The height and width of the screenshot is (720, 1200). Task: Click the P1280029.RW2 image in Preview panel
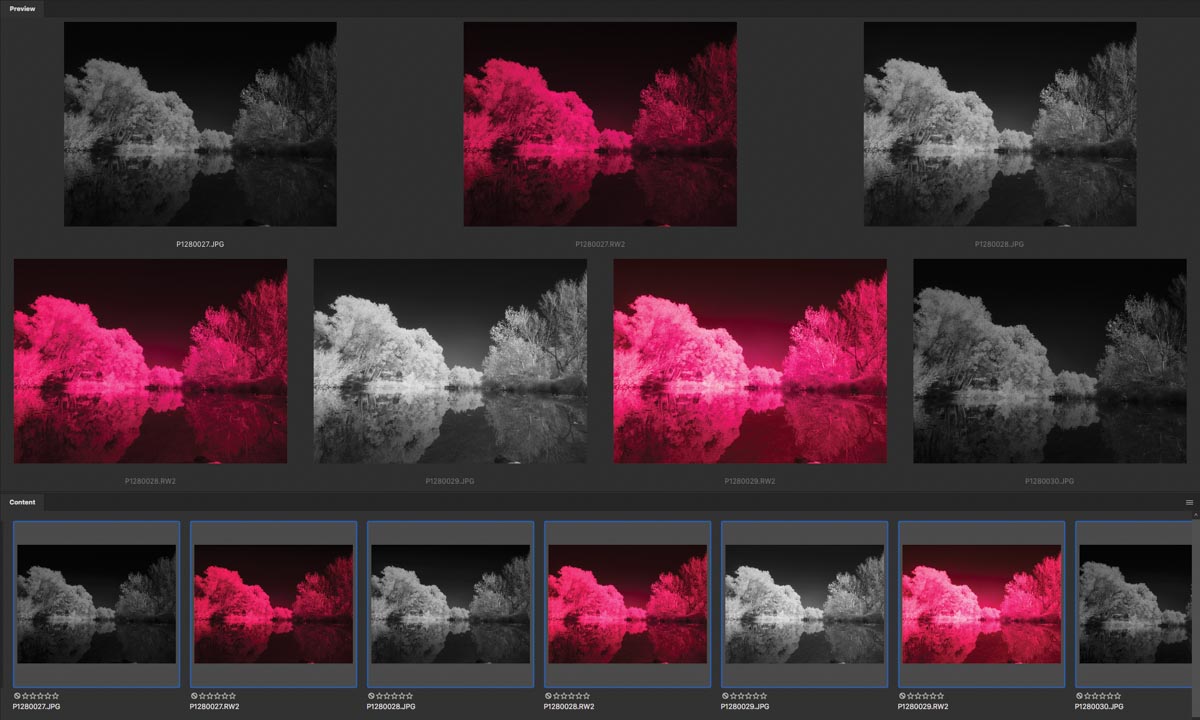750,361
